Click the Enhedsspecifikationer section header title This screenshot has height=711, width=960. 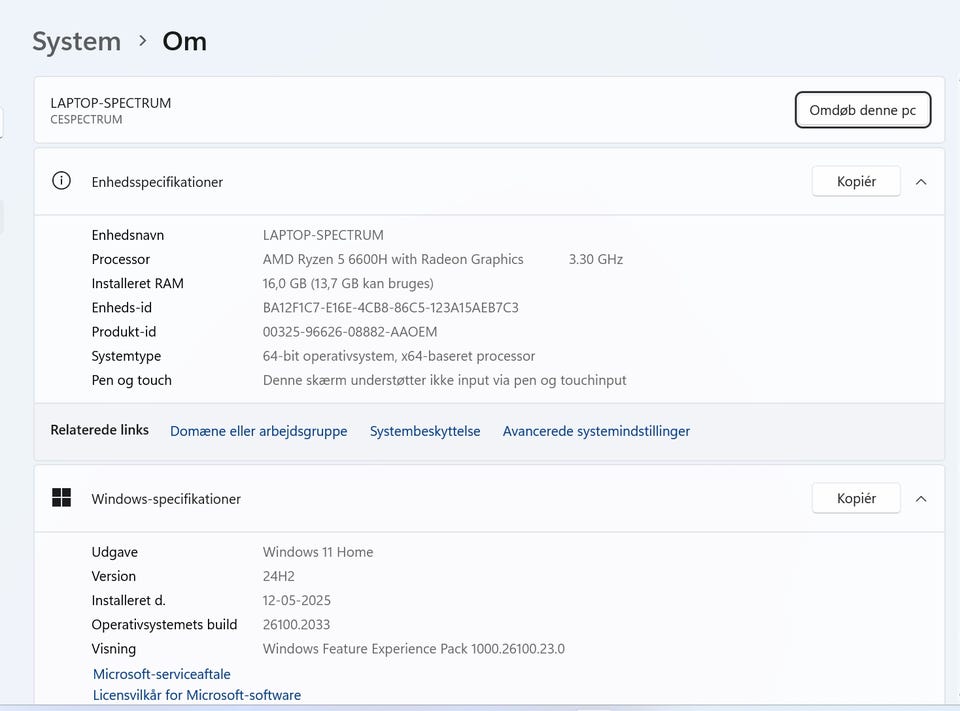(x=157, y=182)
